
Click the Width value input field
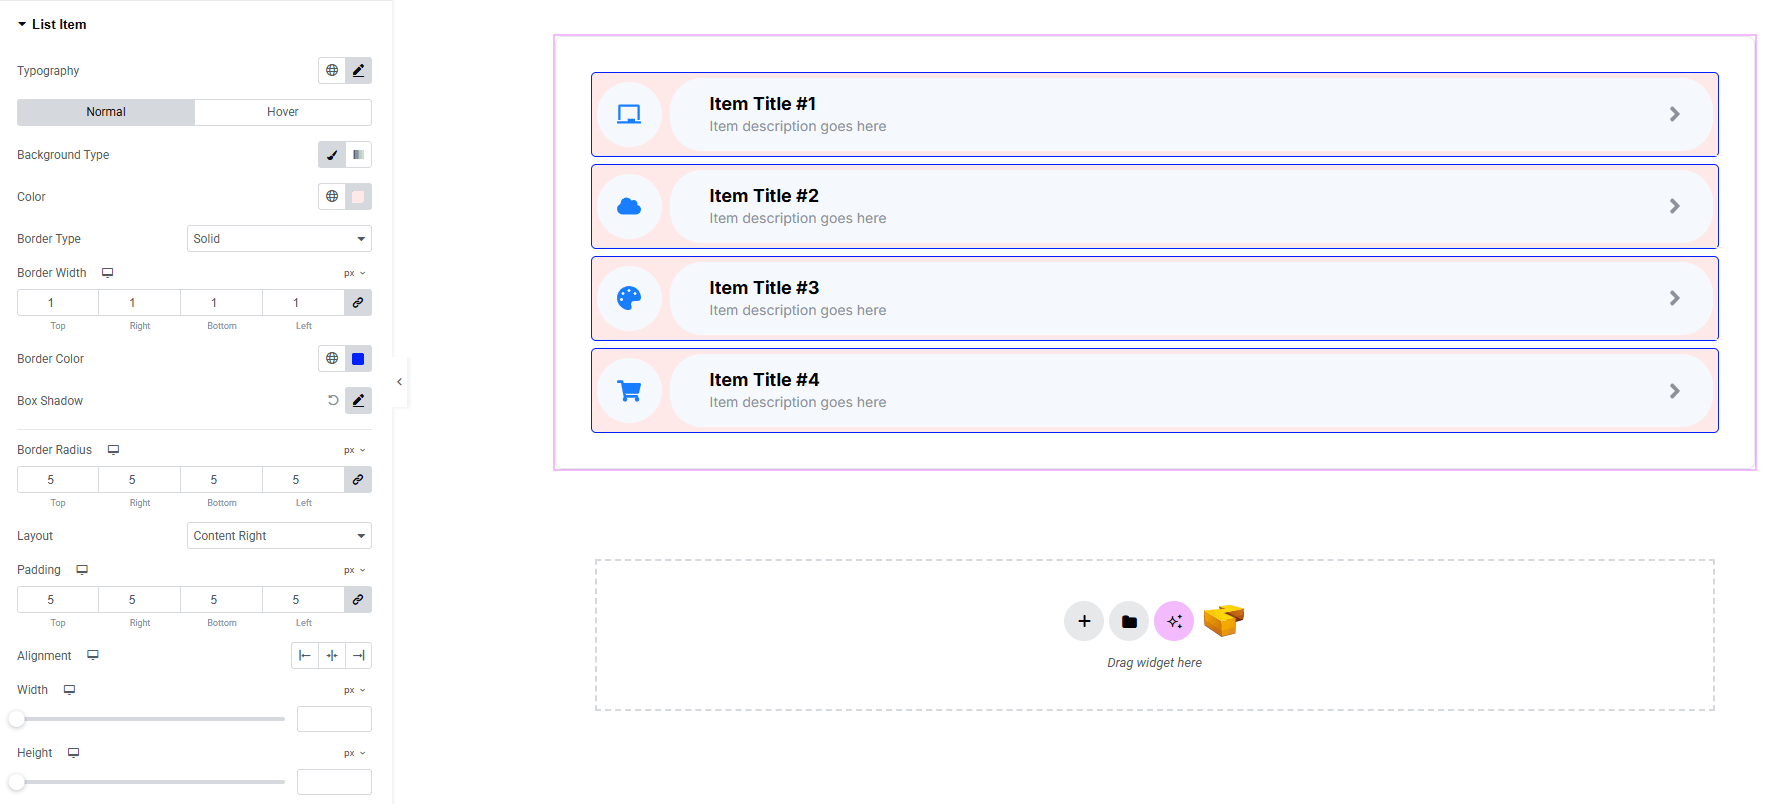334,718
